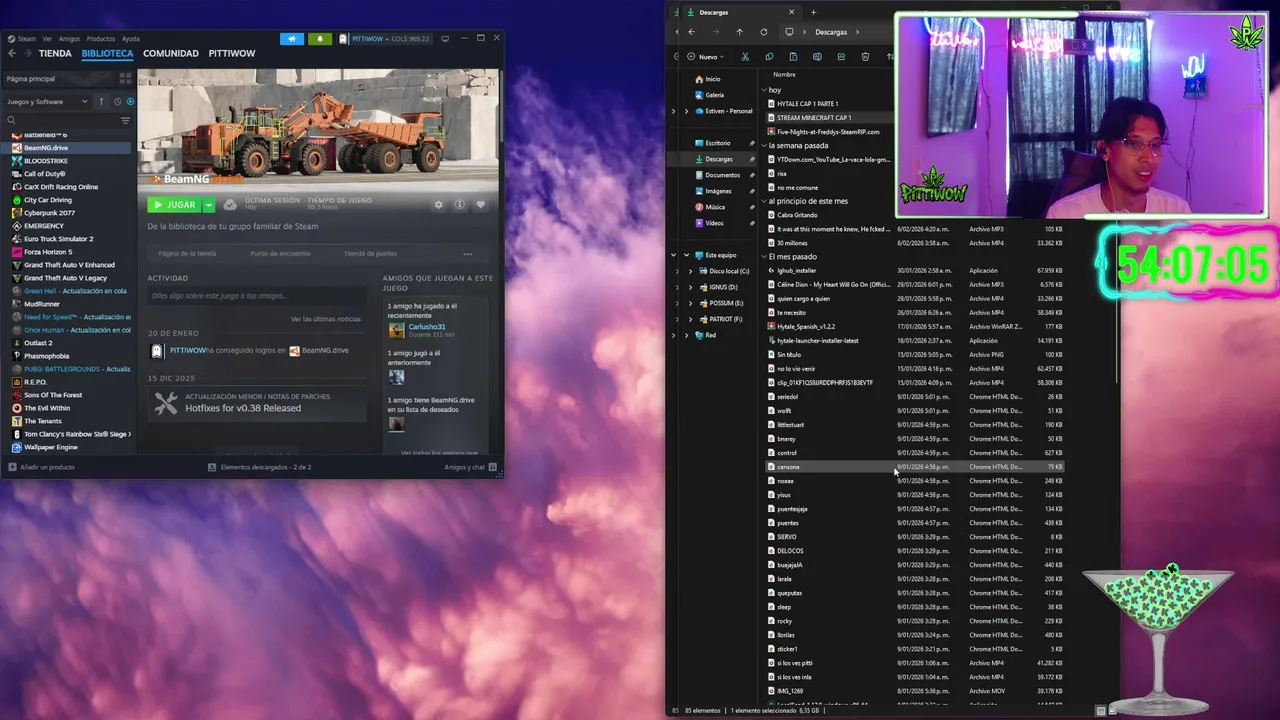This screenshot has width=1280, height=720.
Task: Open the Productos menu in Steam
Action: 100,38
